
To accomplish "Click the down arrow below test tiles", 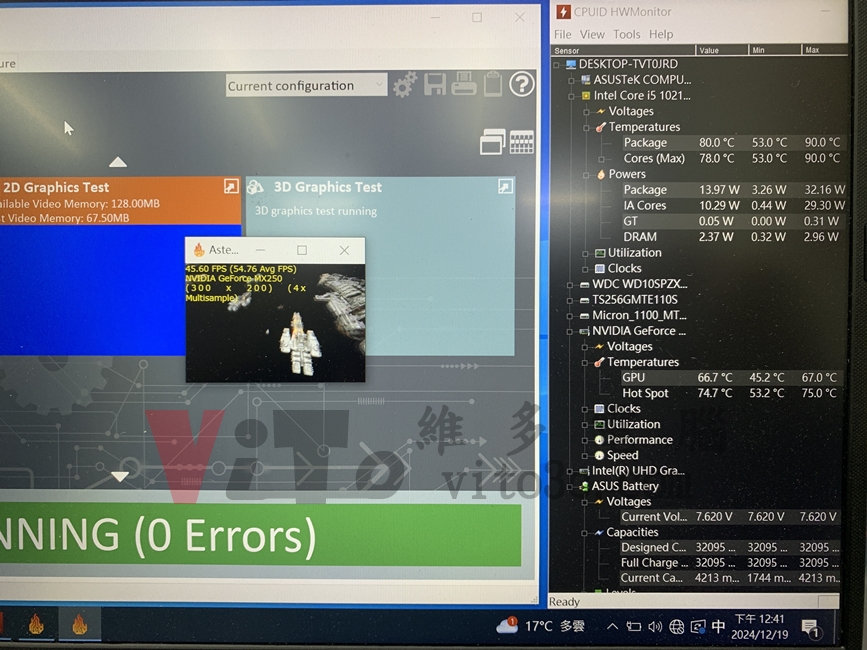I will pyautogui.click(x=120, y=476).
